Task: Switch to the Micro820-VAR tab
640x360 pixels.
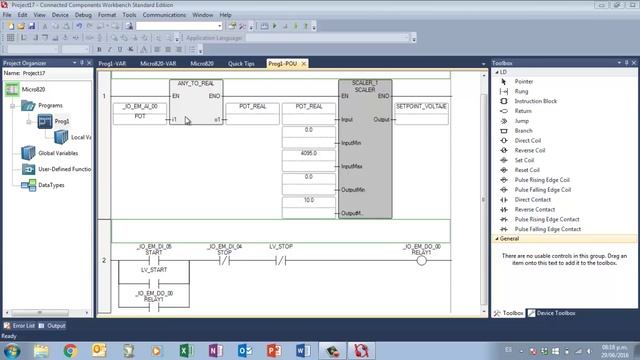Action: (x=158, y=64)
